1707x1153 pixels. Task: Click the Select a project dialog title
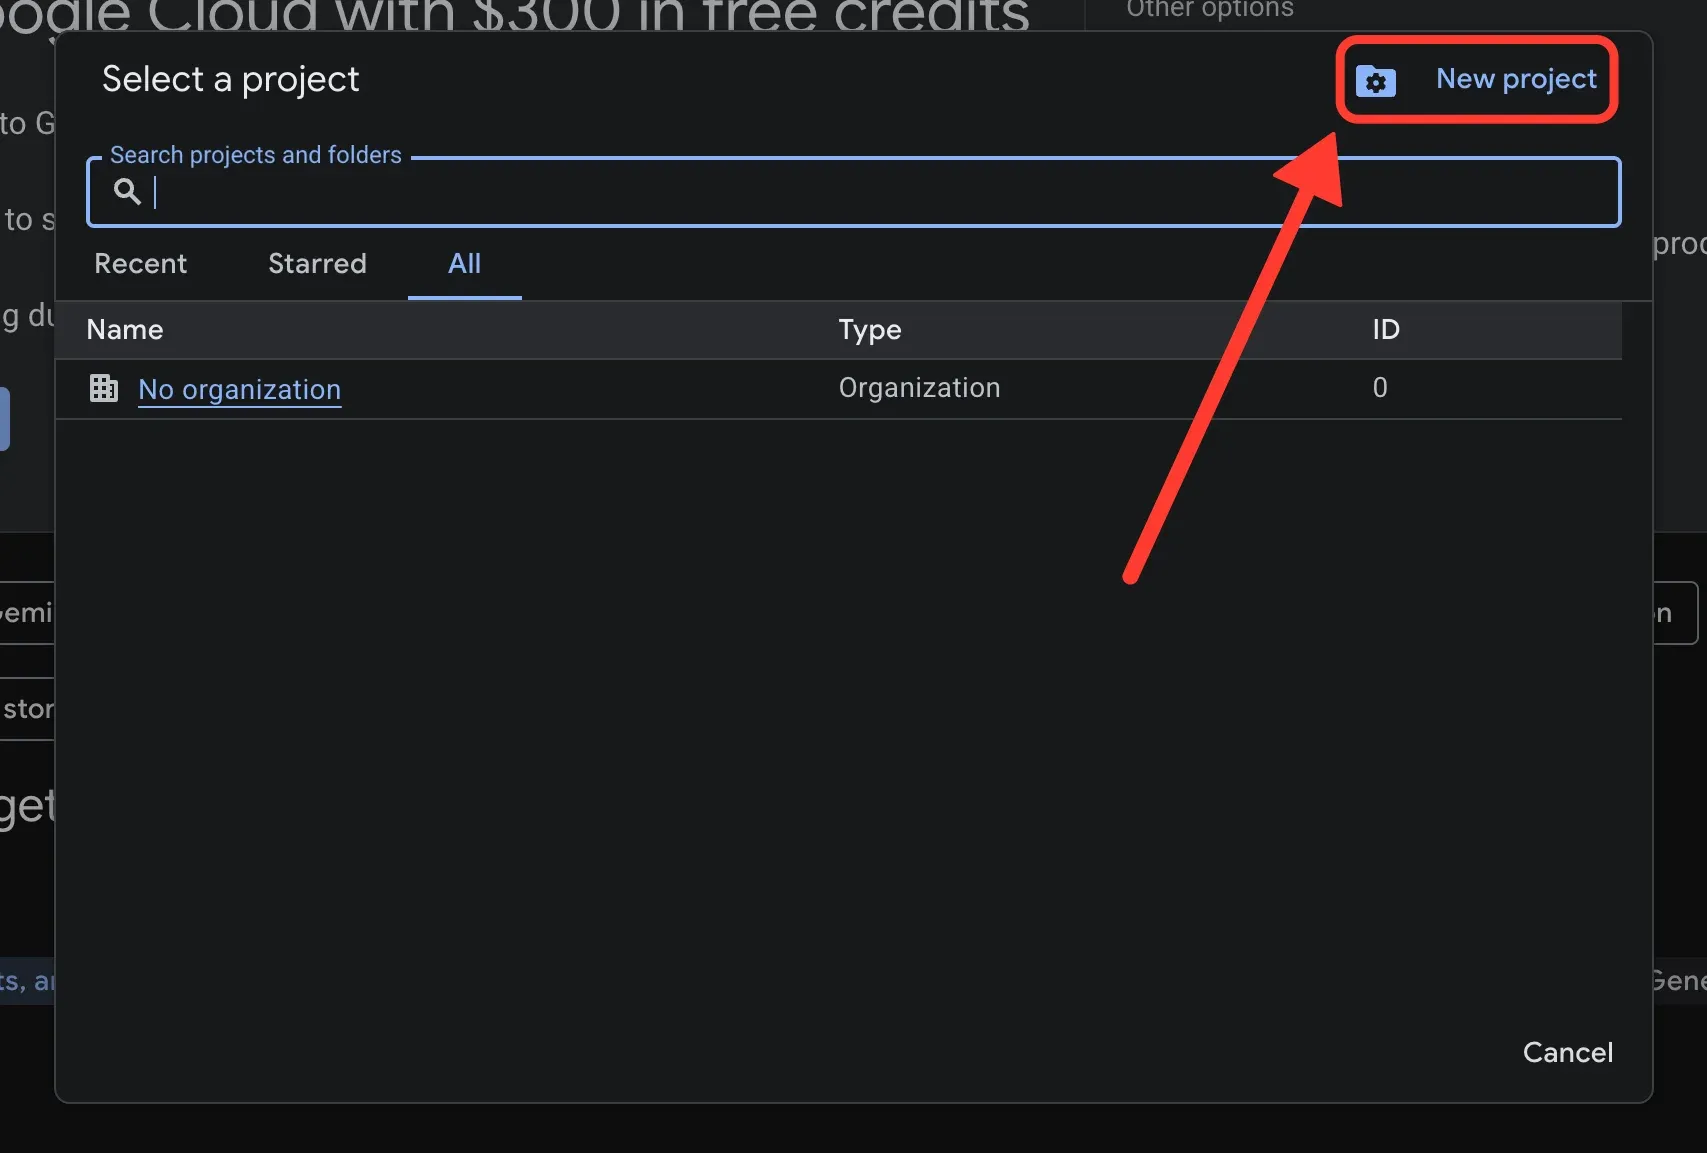pos(230,79)
